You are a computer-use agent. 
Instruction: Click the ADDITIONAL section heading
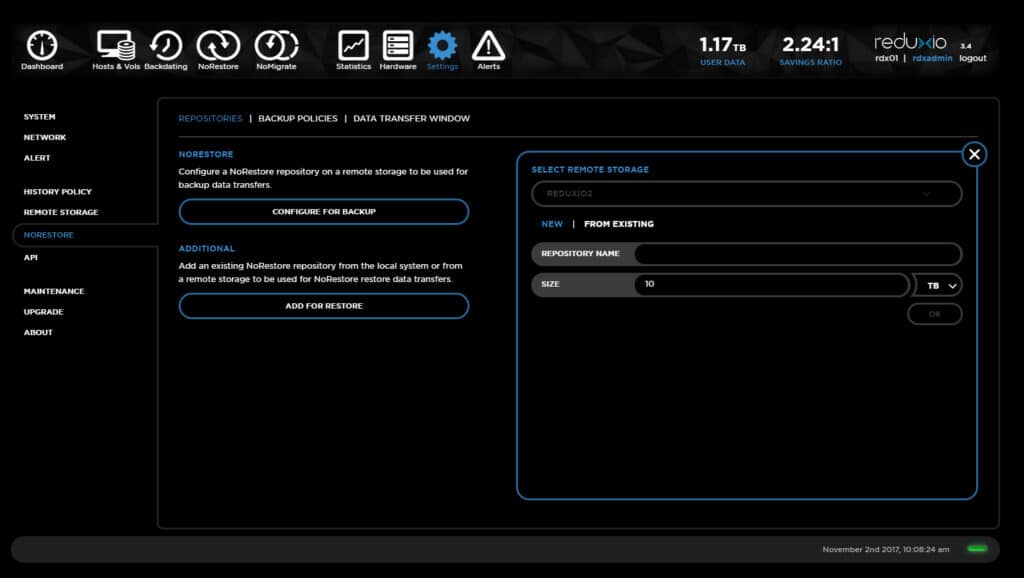(x=206, y=249)
